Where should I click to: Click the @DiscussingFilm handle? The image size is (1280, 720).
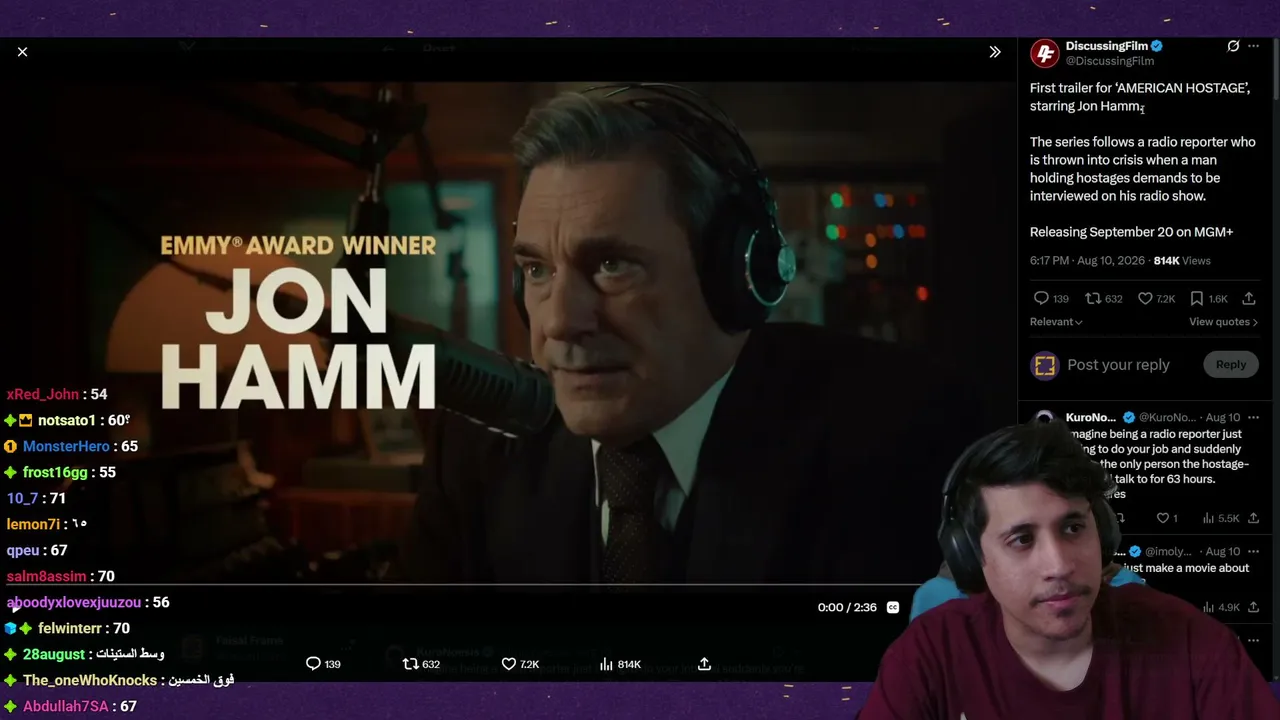(x=1110, y=61)
